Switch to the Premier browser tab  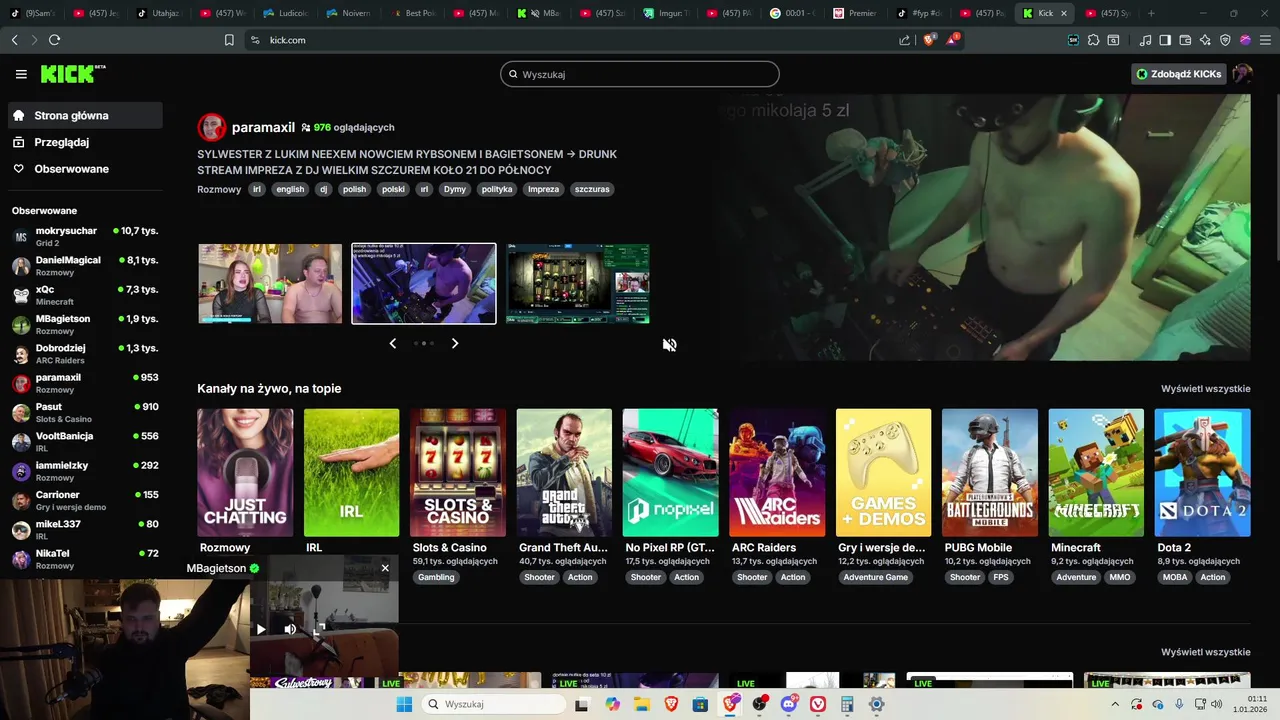(x=854, y=13)
